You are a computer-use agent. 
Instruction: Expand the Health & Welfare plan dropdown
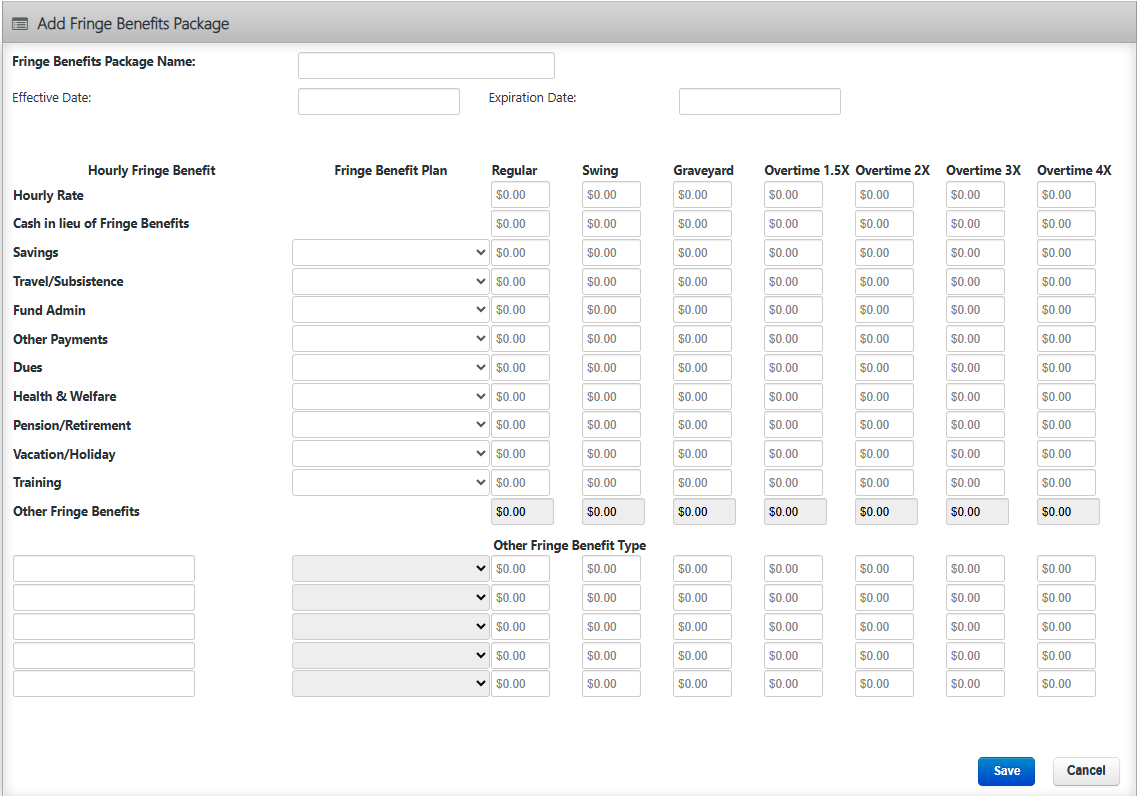click(x=390, y=397)
